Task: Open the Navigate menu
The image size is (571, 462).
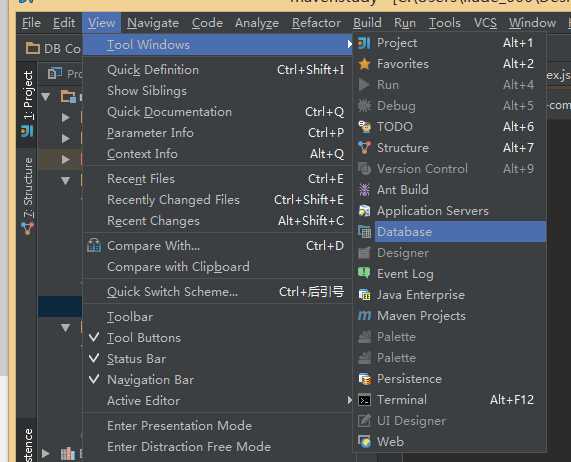Action: click(x=153, y=23)
